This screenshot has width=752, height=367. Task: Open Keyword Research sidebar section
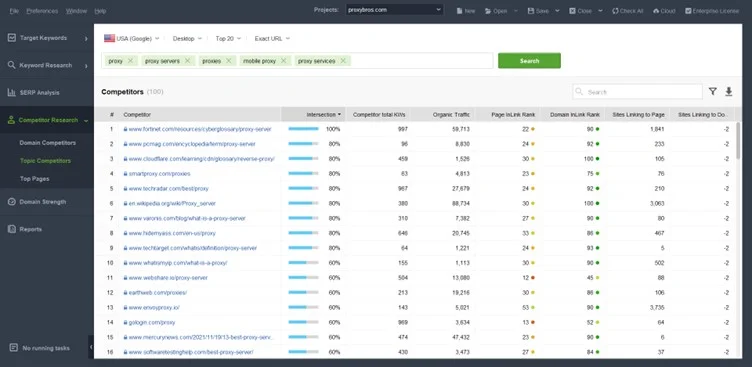click(47, 65)
